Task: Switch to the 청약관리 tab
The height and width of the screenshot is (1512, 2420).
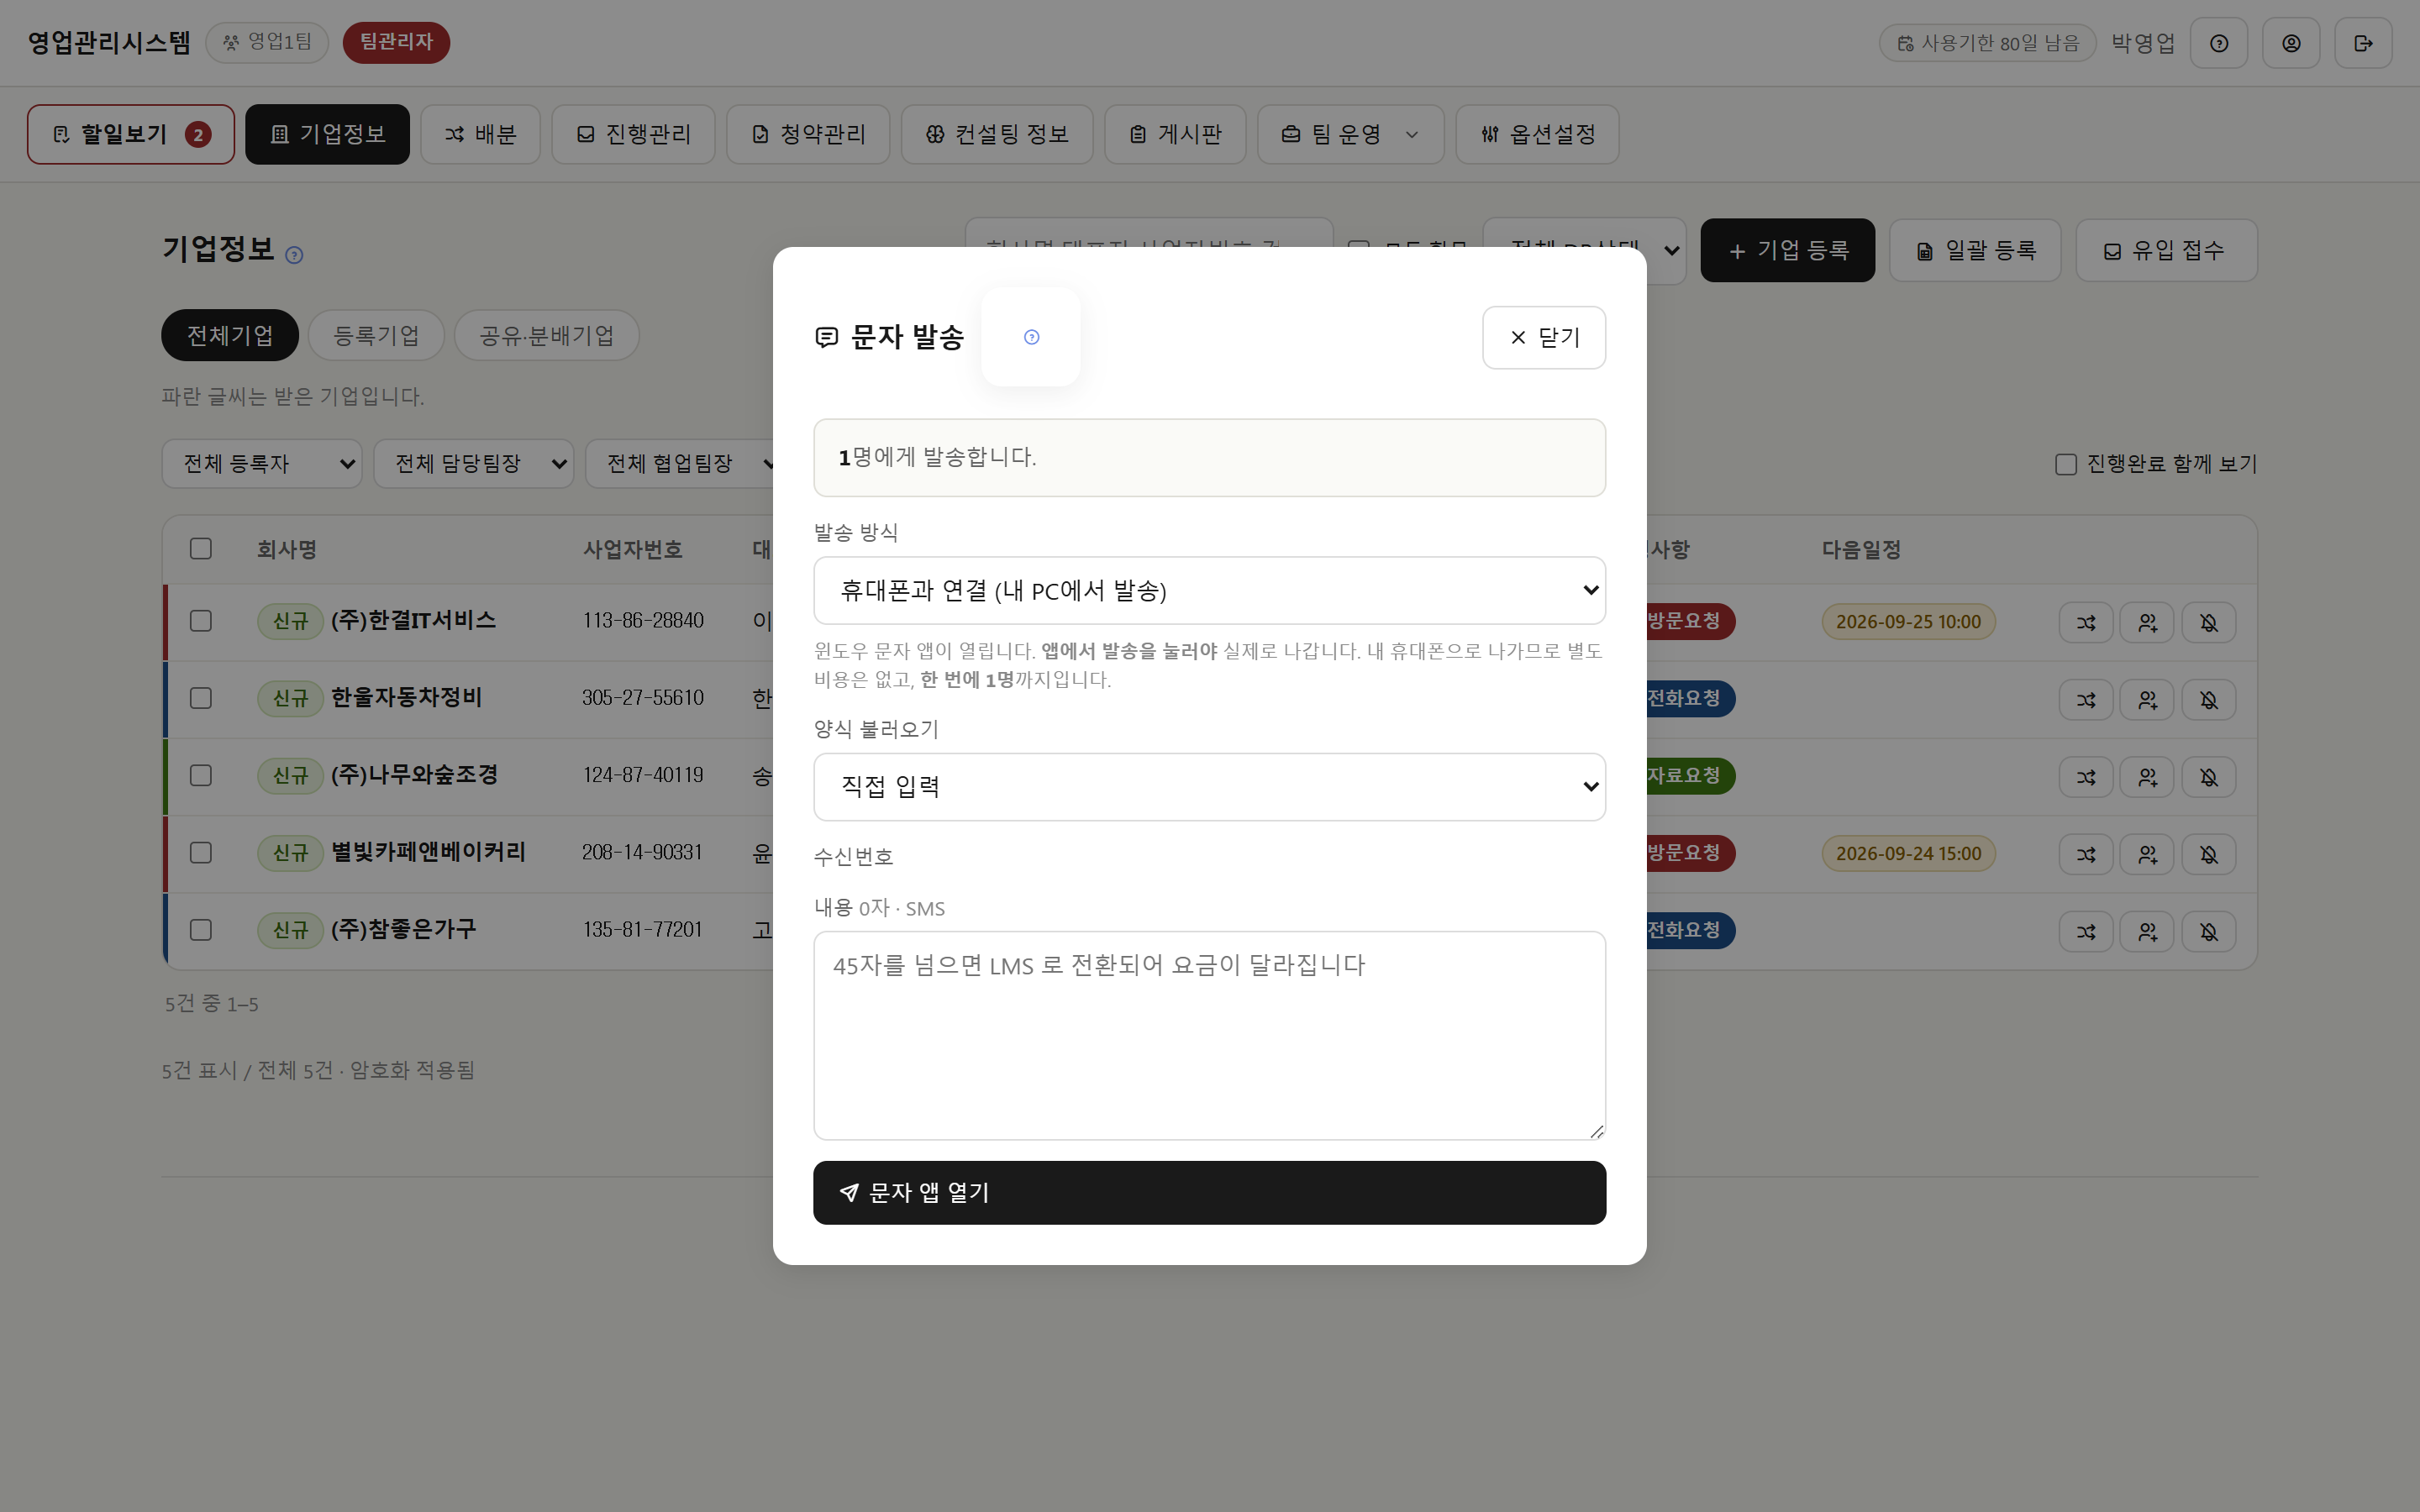Action: [808, 134]
